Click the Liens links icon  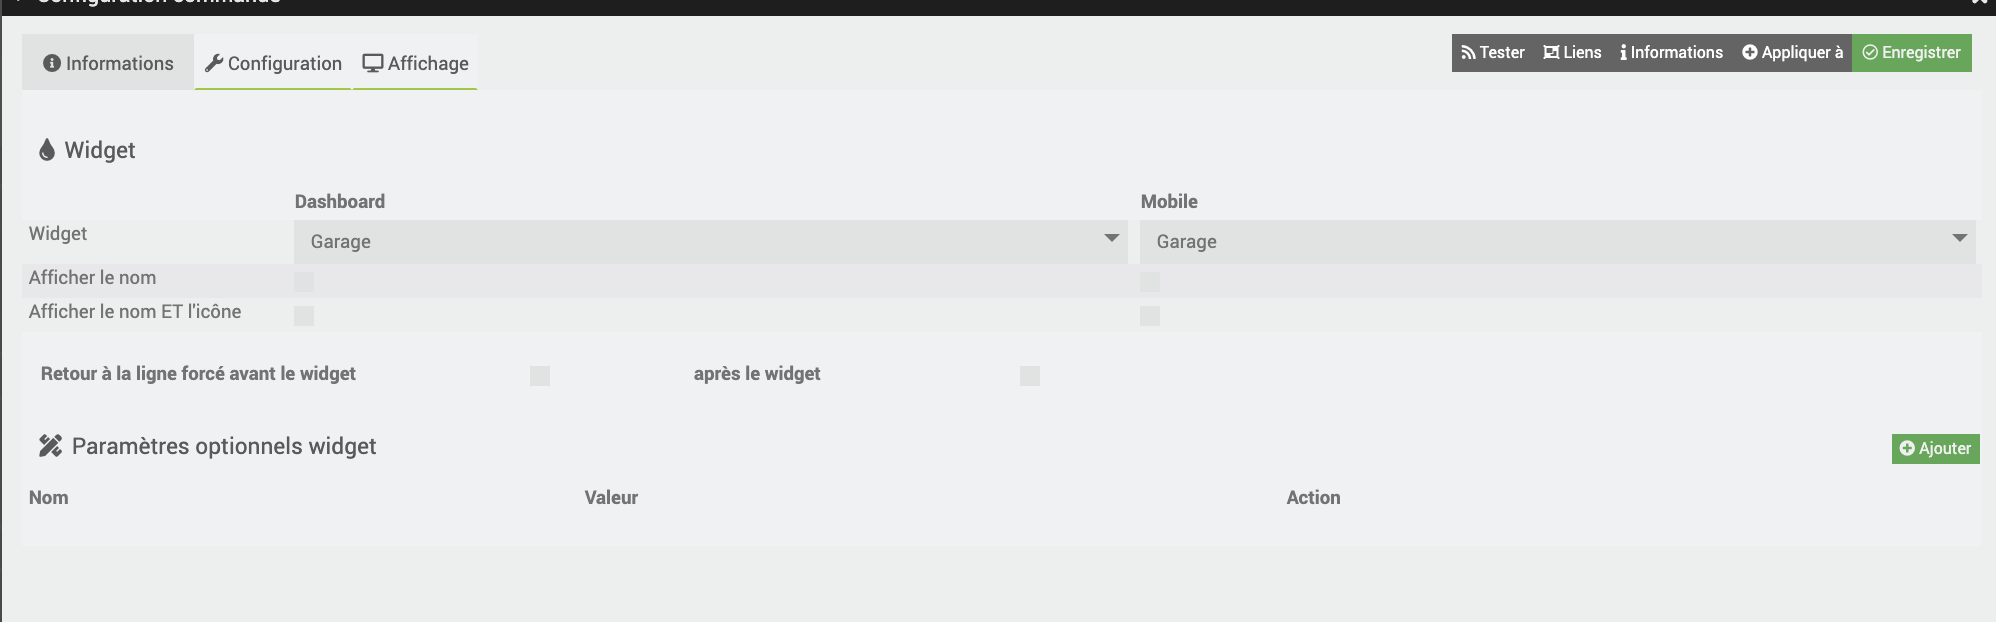1551,53
